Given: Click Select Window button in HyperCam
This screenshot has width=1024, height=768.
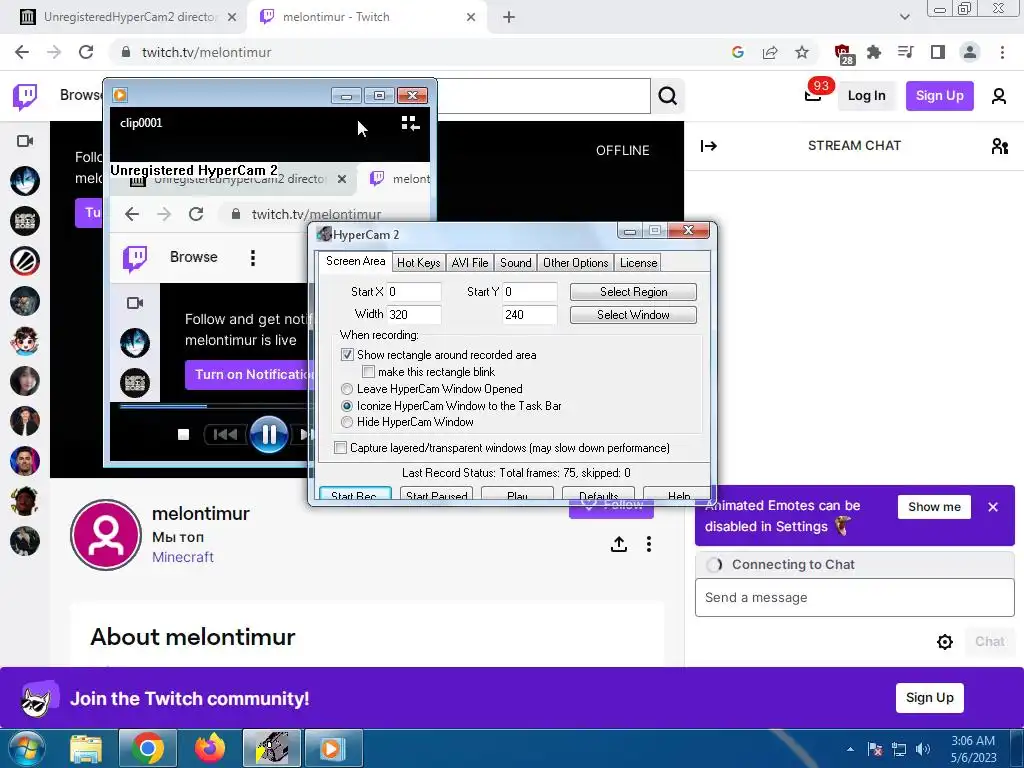Looking at the screenshot, I should [633, 315].
